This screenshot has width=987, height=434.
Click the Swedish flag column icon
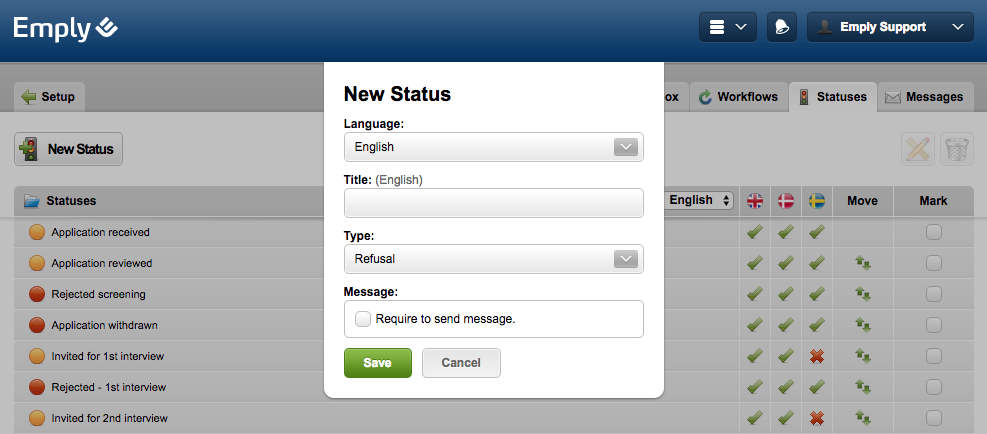coord(817,201)
